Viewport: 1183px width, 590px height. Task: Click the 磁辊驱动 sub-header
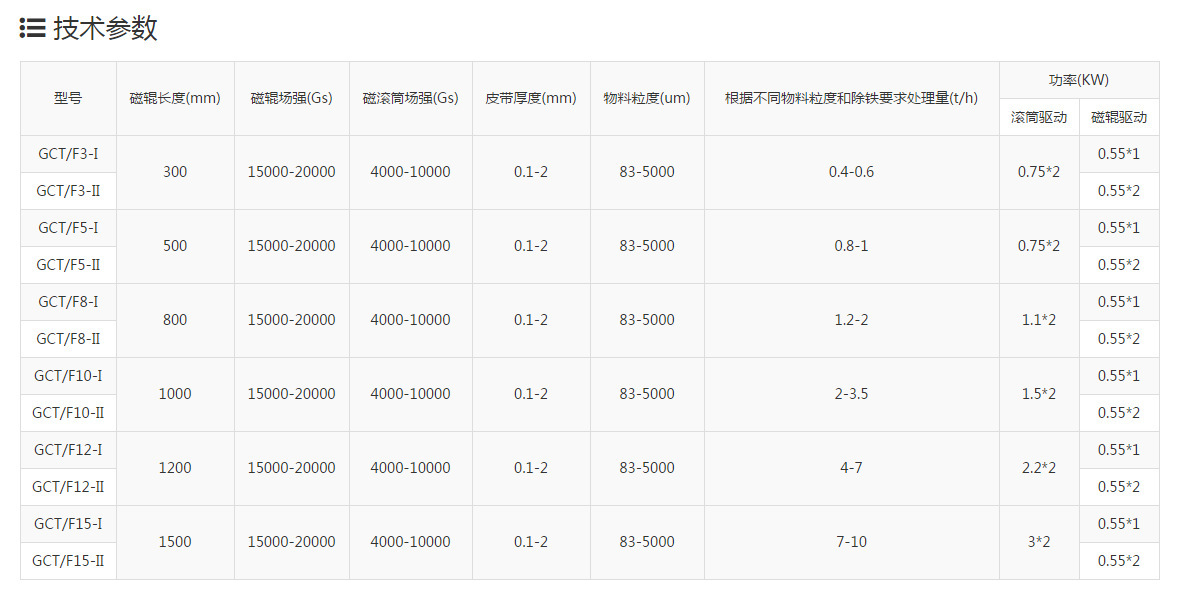click(x=1119, y=117)
